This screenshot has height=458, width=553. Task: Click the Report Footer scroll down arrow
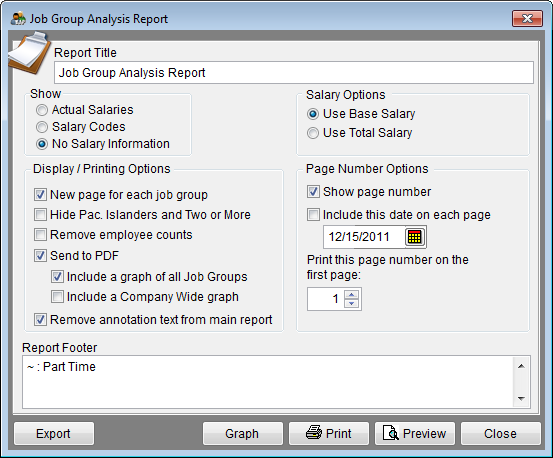click(x=521, y=399)
